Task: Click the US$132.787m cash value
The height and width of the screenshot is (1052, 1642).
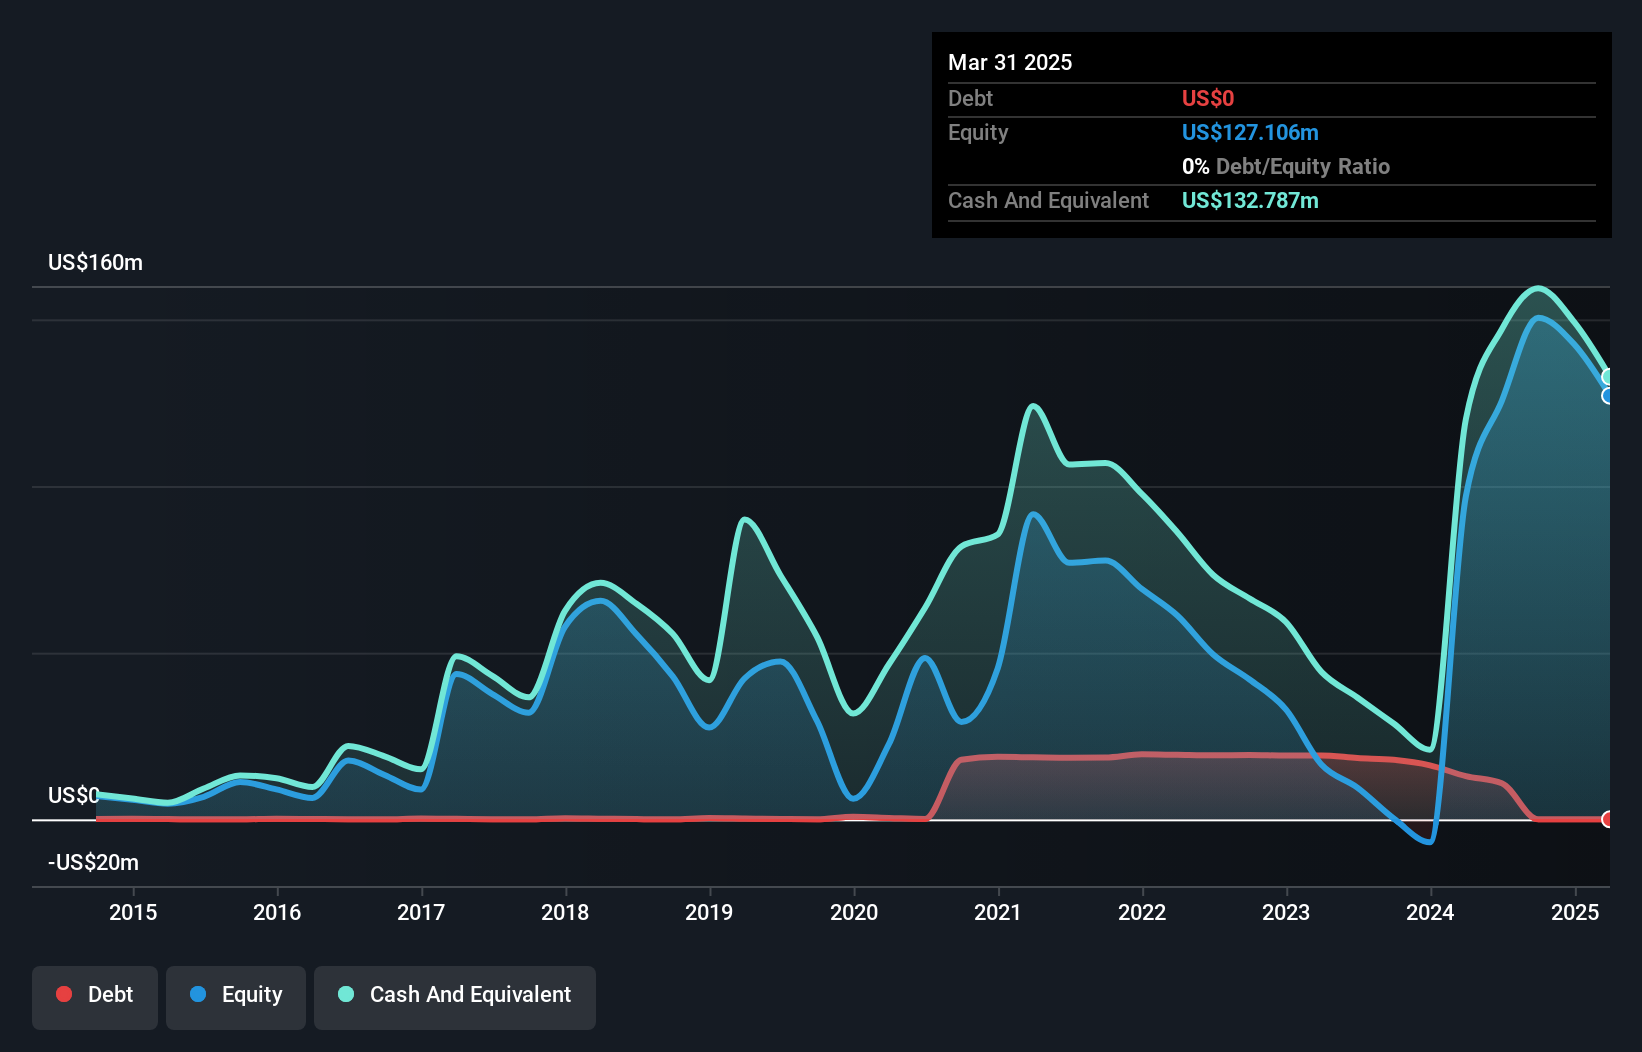Action: point(1250,200)
